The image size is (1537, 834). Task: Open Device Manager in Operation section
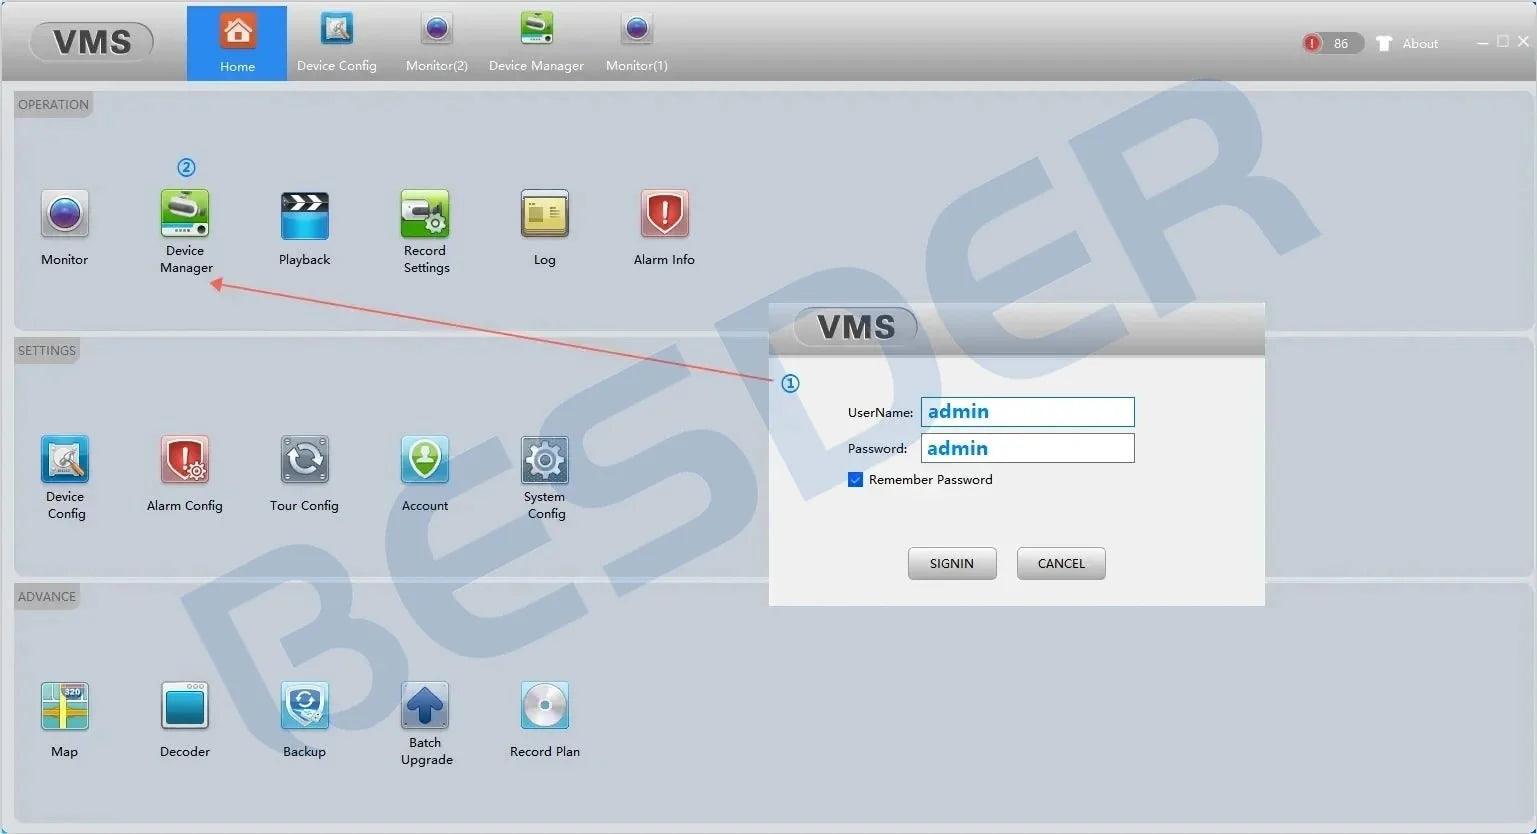(185, 213)
